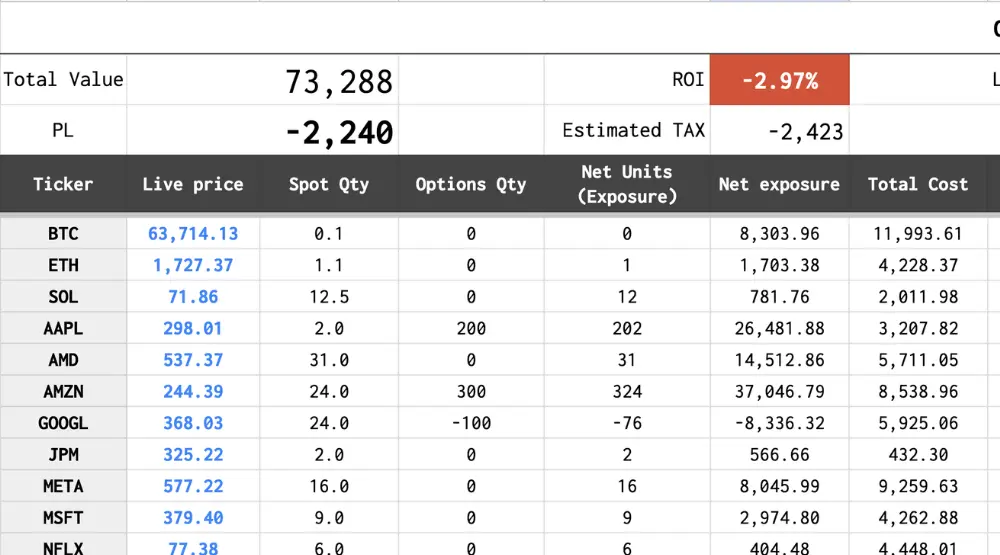Click AMD live price 537.37
The height and width of the screenshot is (555, 1000).
193,360
